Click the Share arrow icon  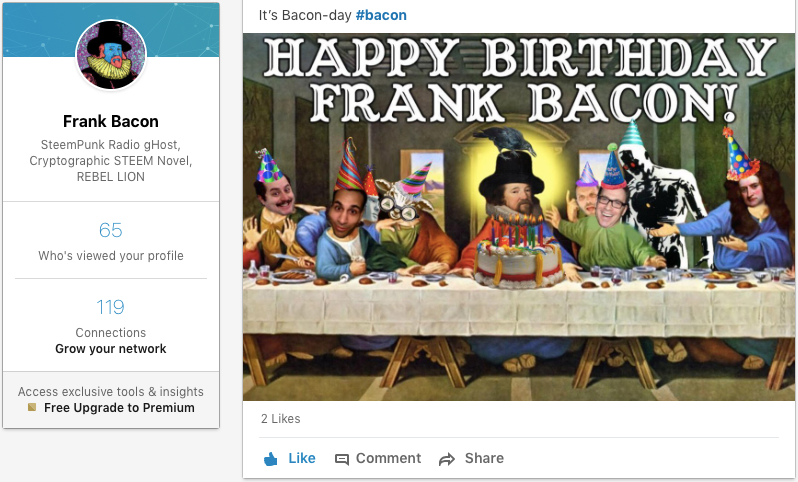coord(447,459)
